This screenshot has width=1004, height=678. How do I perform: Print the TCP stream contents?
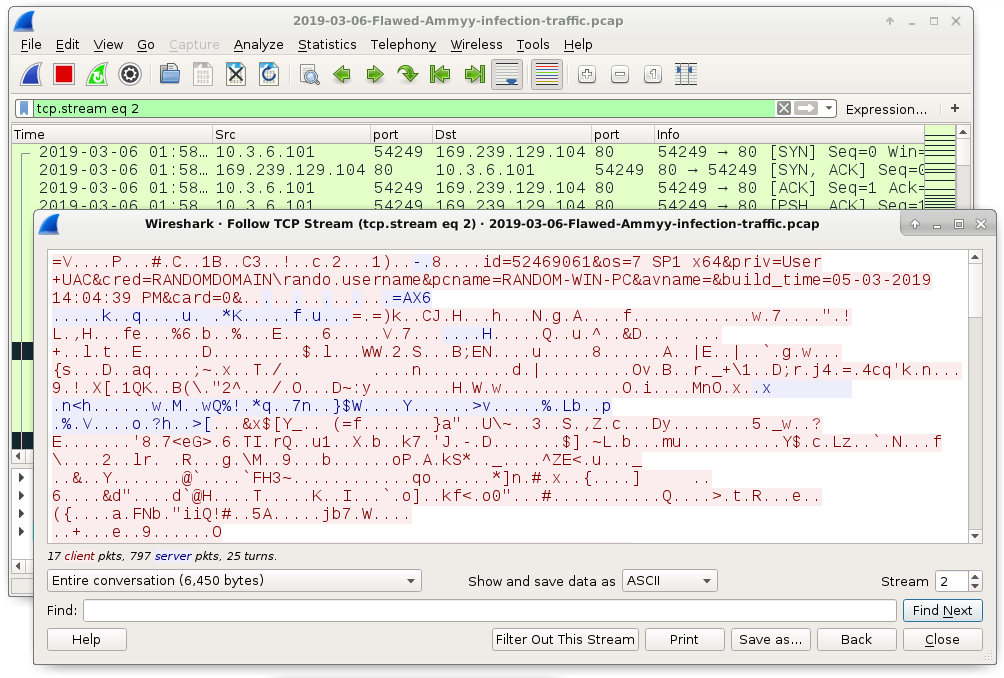point(684,640)
